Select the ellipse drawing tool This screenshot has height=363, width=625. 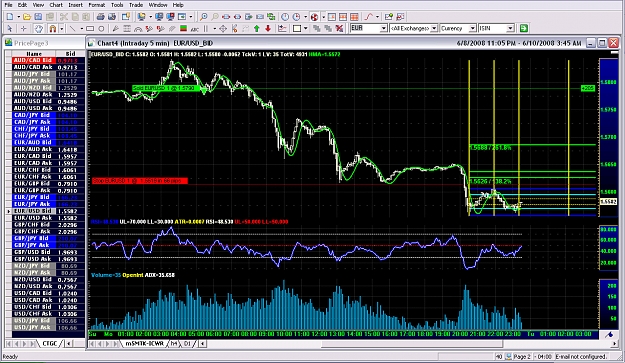tap(101, 28)
